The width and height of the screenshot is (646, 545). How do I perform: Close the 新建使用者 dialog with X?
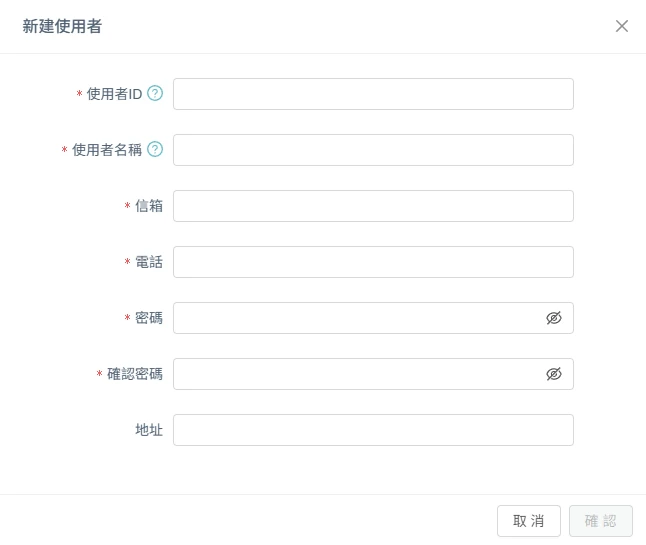(x=622, y=26)
